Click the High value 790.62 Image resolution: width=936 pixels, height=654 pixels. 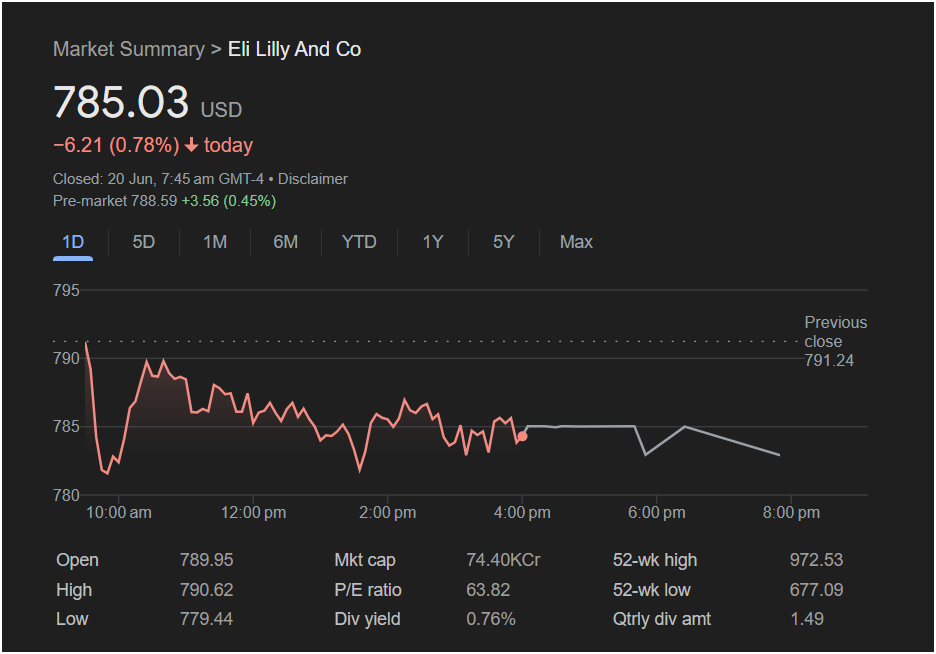pyautogui.click(x=207, y=590)
